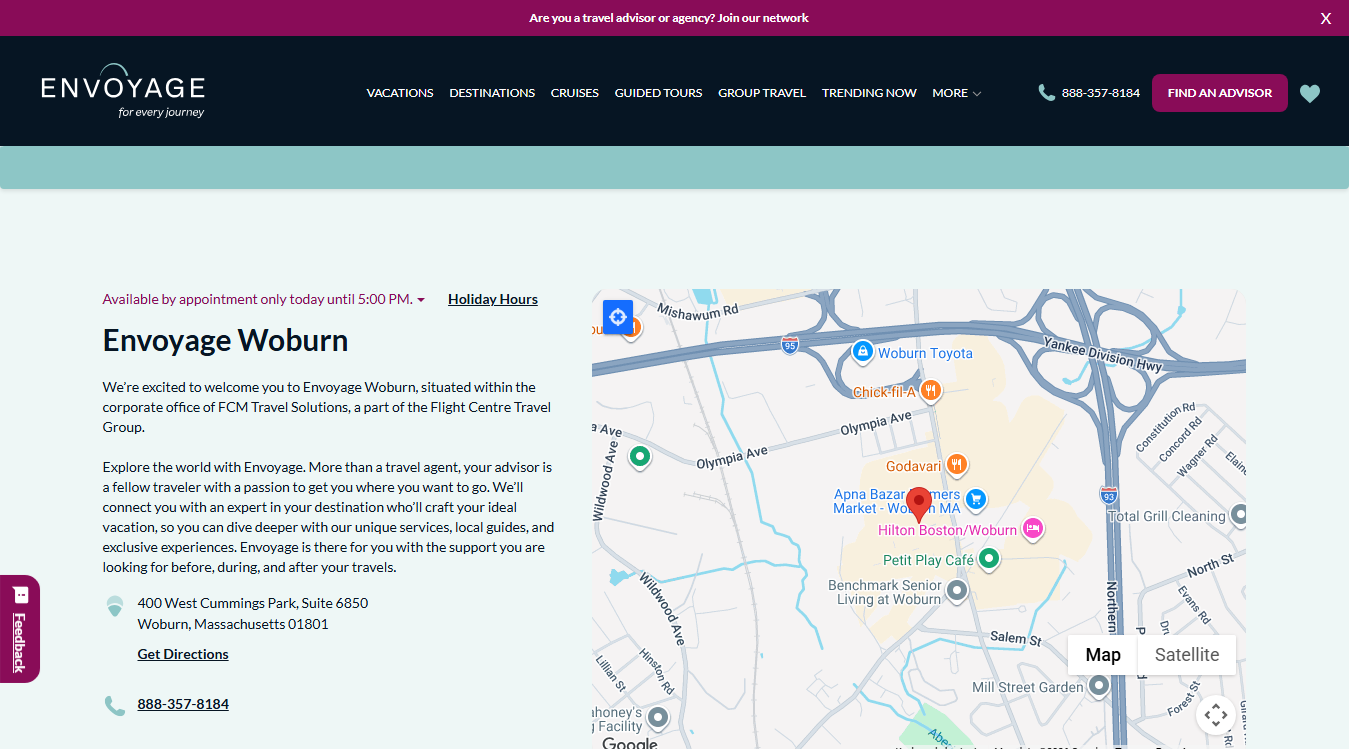Toggle fullscreen map view icon

1215,714
